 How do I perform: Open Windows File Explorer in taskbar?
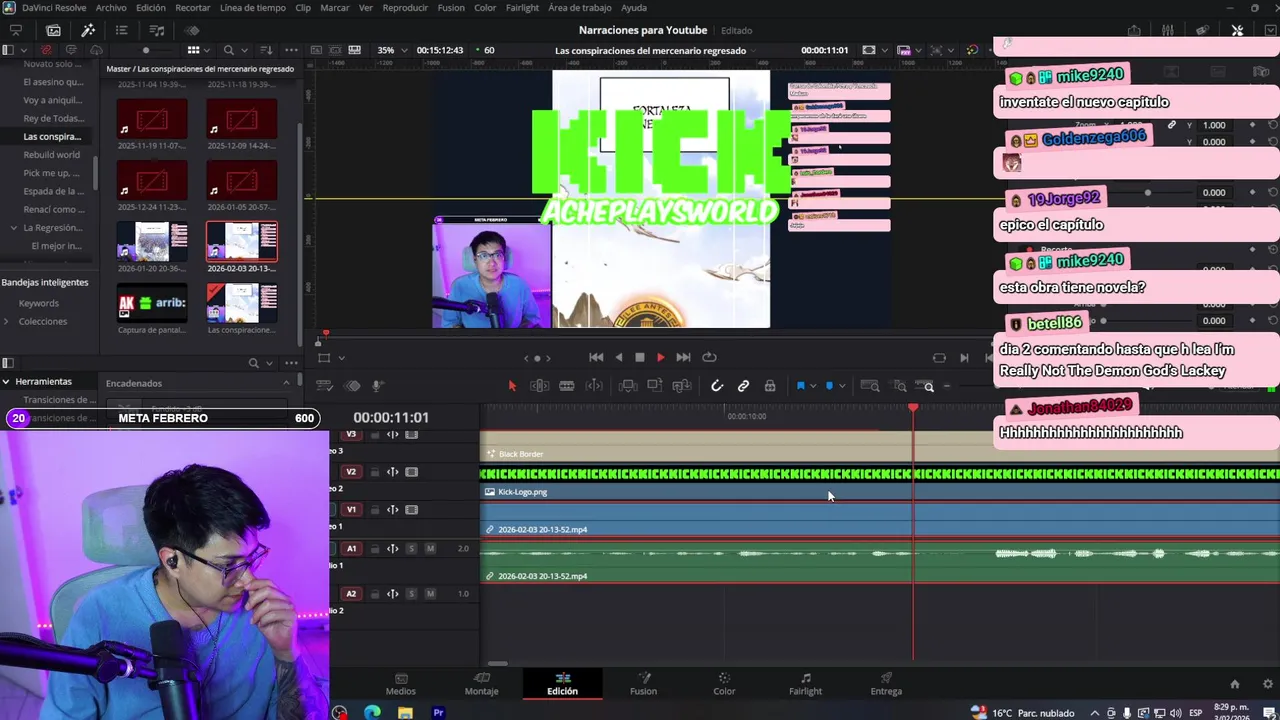405,713
